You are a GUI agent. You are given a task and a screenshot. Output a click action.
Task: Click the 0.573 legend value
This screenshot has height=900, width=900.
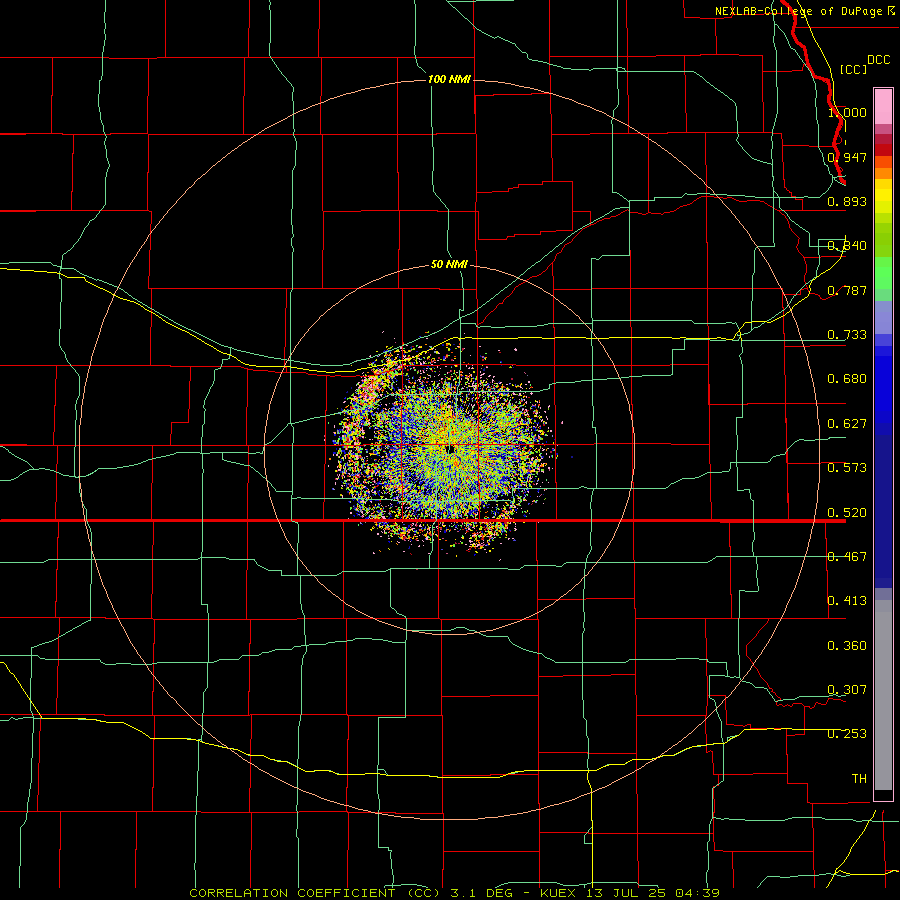[847, 468]
